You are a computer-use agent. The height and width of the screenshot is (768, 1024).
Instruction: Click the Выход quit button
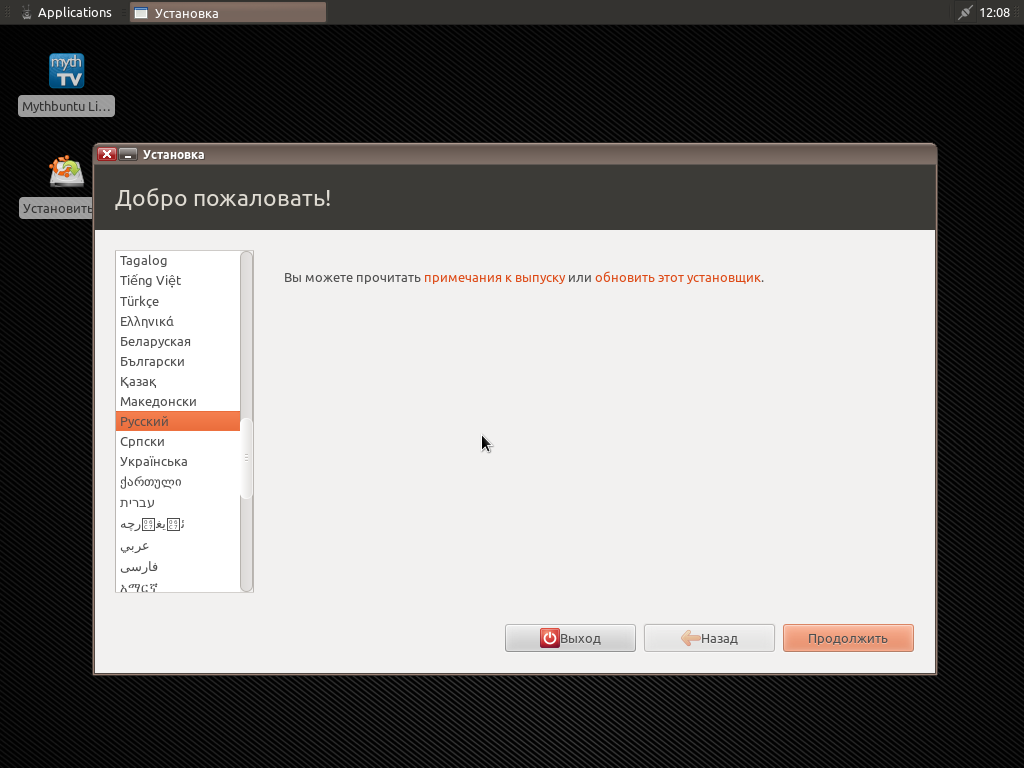click(570, 638)
